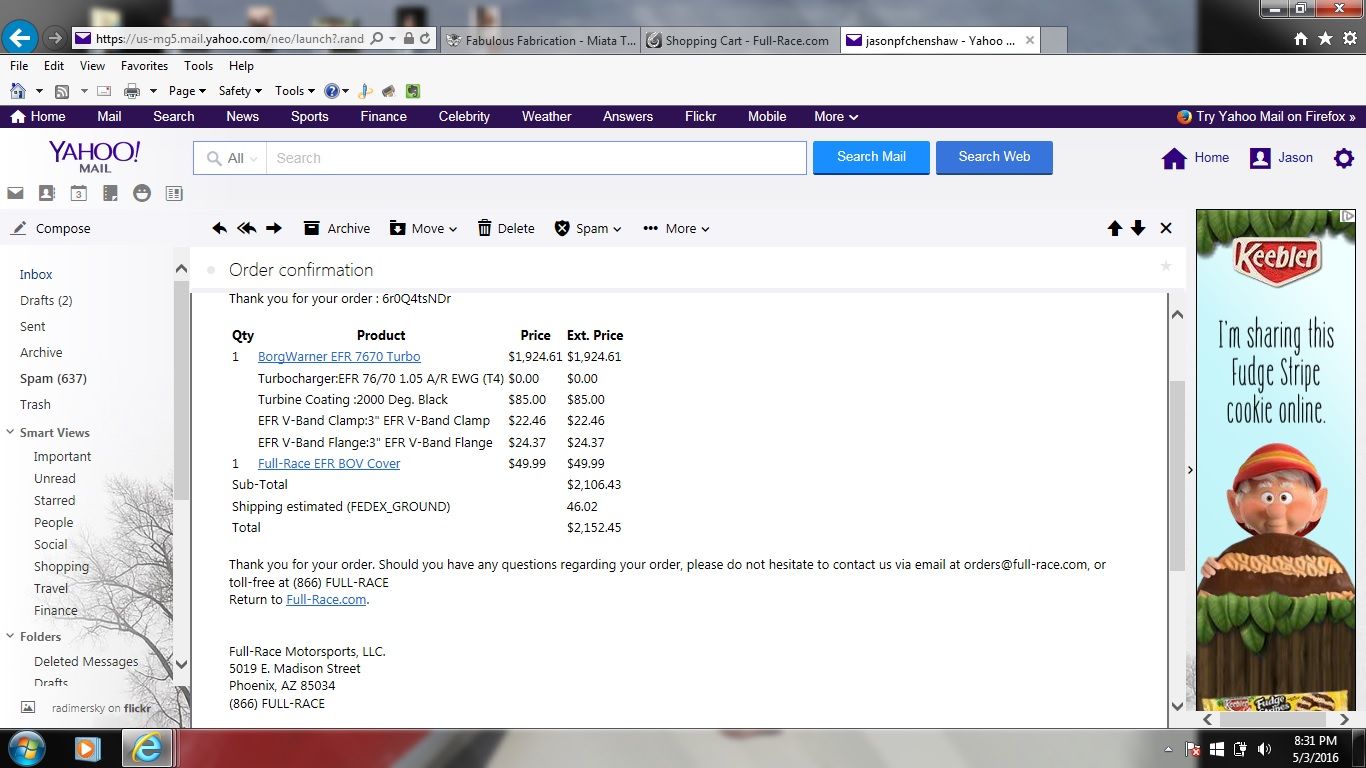This screenshot has width=1366, height=768.
Task: Go back with the browser back arrow
Action: tap(20, 39)
